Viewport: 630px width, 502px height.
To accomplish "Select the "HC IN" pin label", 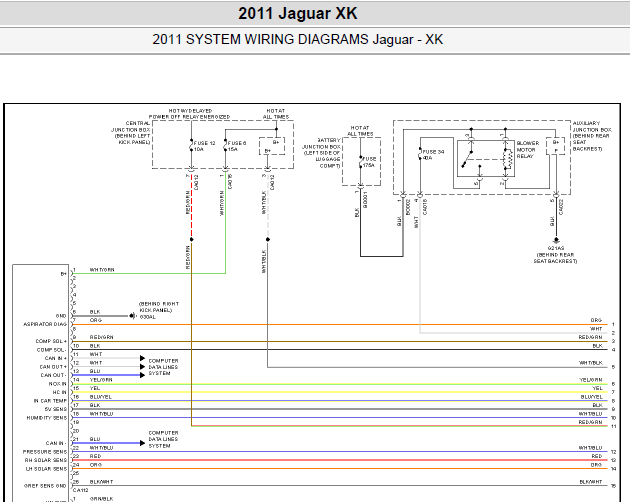I will 59,392.
